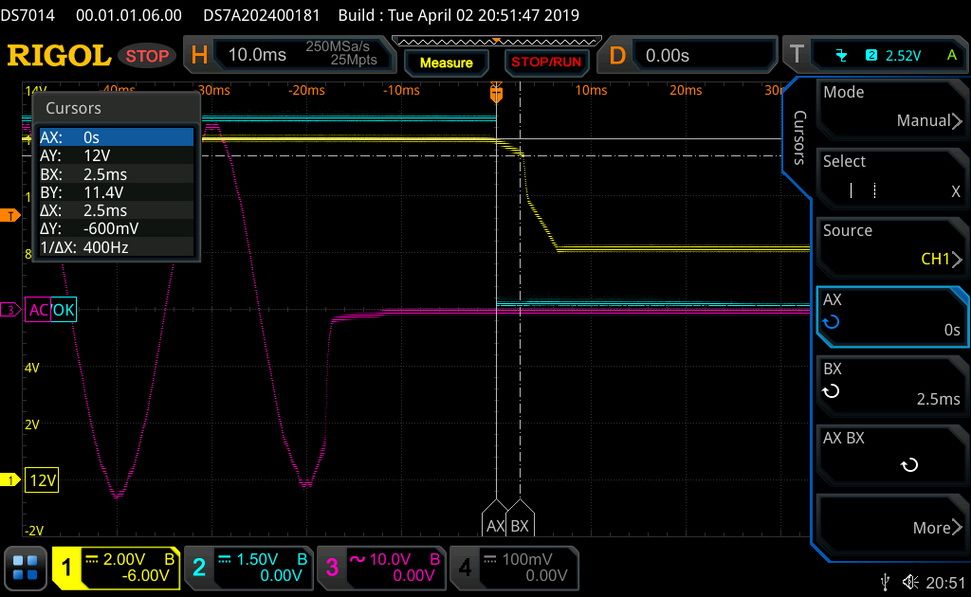Select the 1/ΔX 400Hz cursor row
The image size is (971, 597).
pyautogui.click(x=116, y=247)
